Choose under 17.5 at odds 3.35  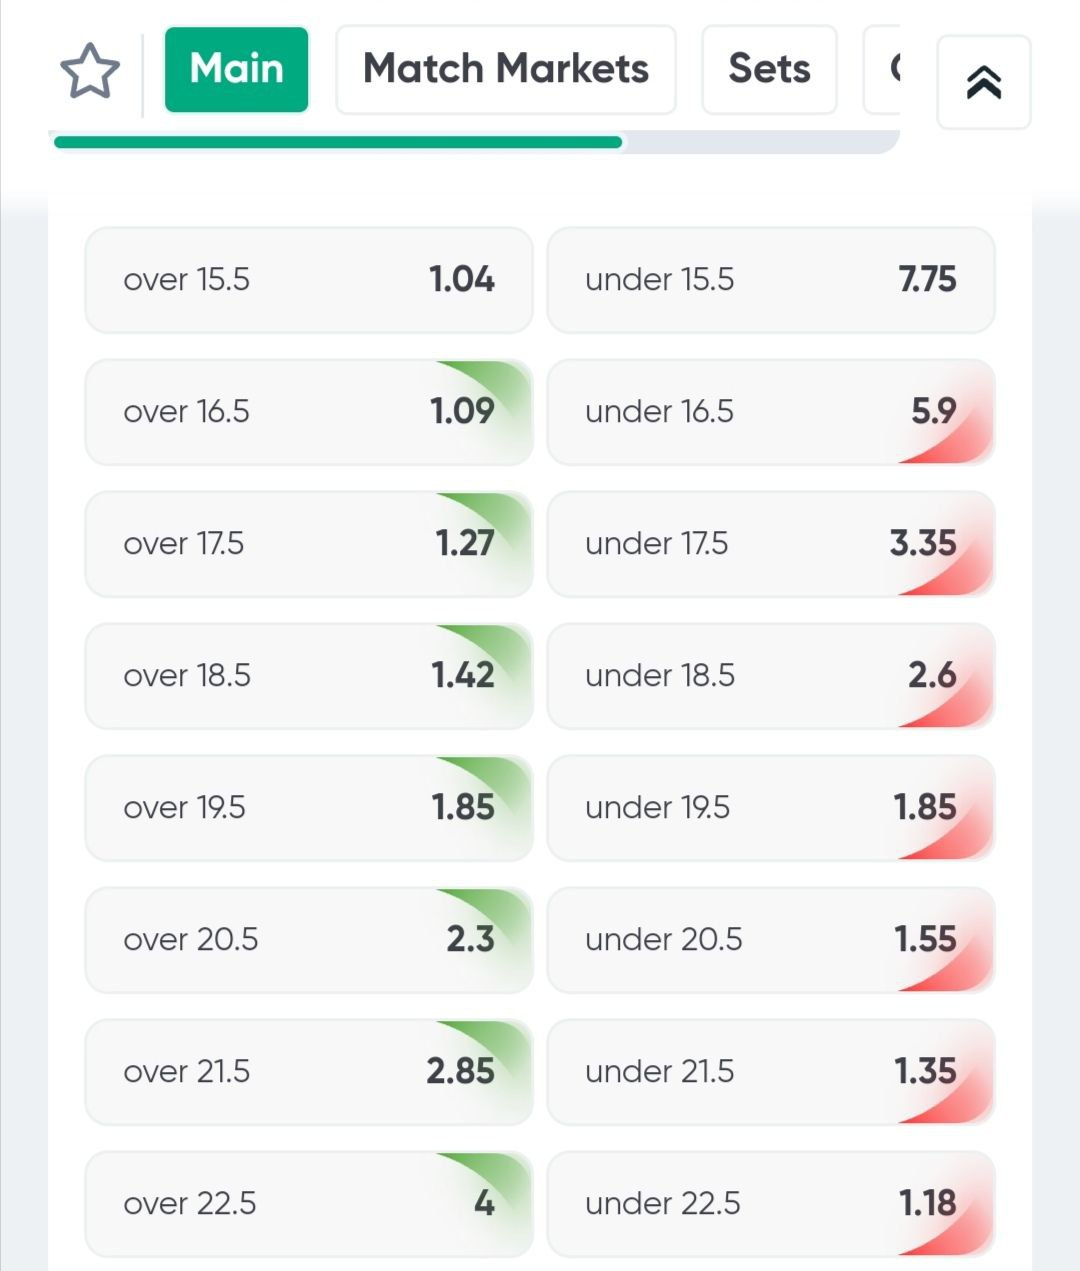tap(771, 544)
